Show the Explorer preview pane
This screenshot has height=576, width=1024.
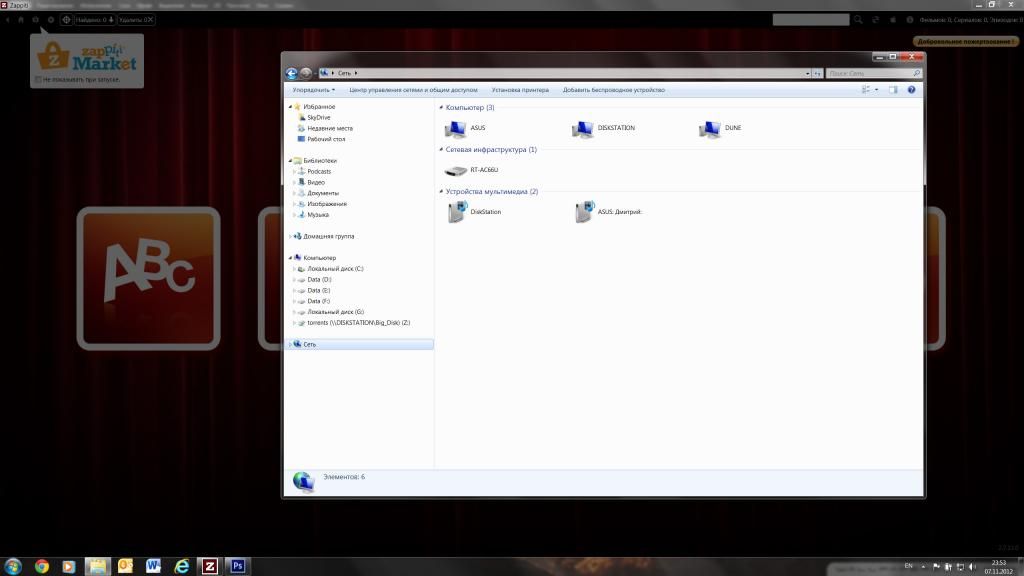tap(893, 89)
